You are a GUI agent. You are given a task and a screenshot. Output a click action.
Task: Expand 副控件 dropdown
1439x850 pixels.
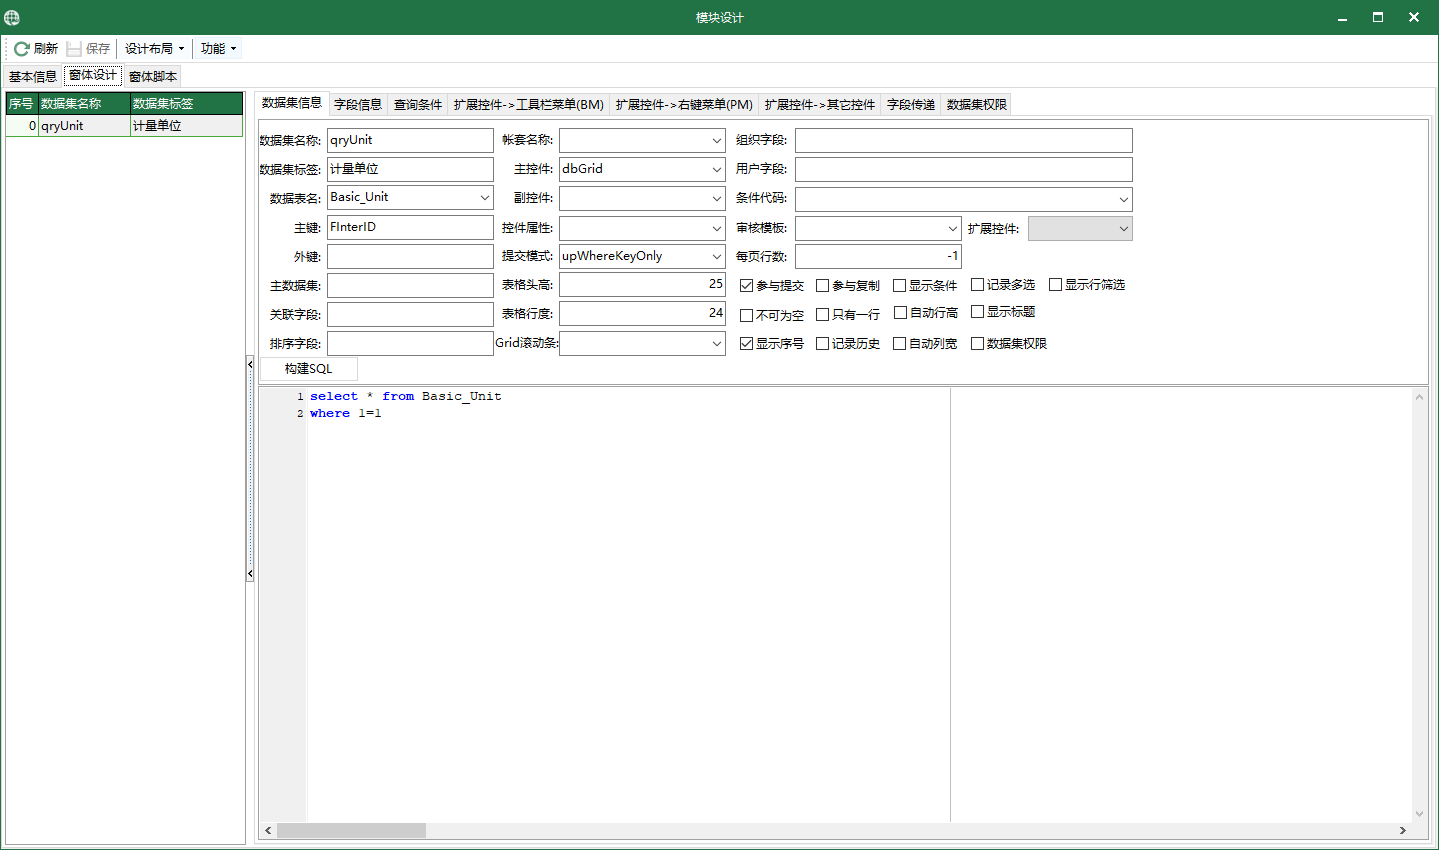click(717, 198)
